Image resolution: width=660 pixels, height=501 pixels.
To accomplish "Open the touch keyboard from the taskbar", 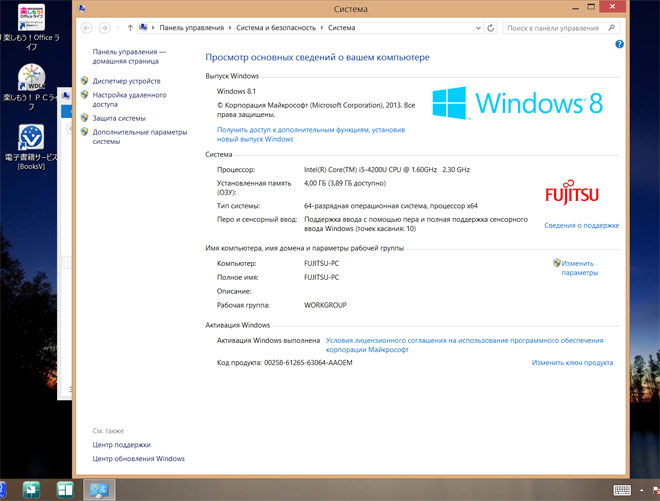I will click(x=622, y=490).
